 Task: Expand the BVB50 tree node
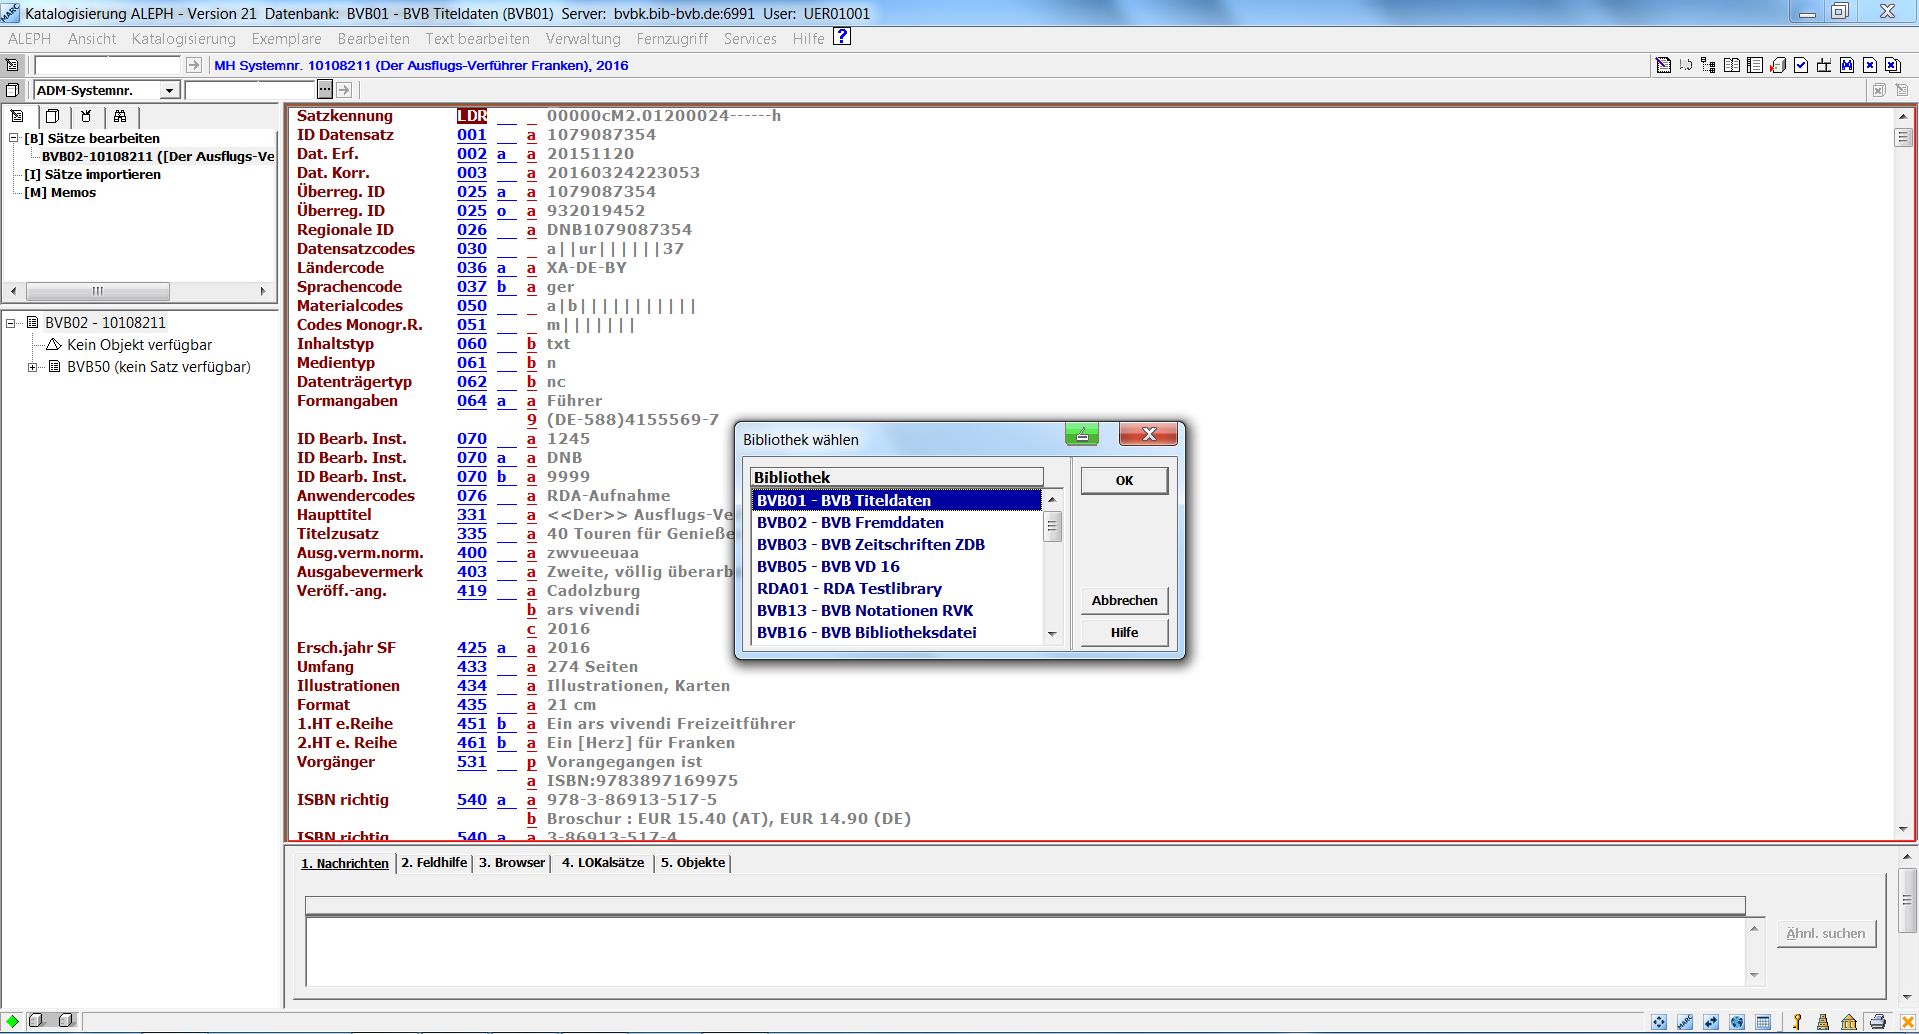coord(33,367)
